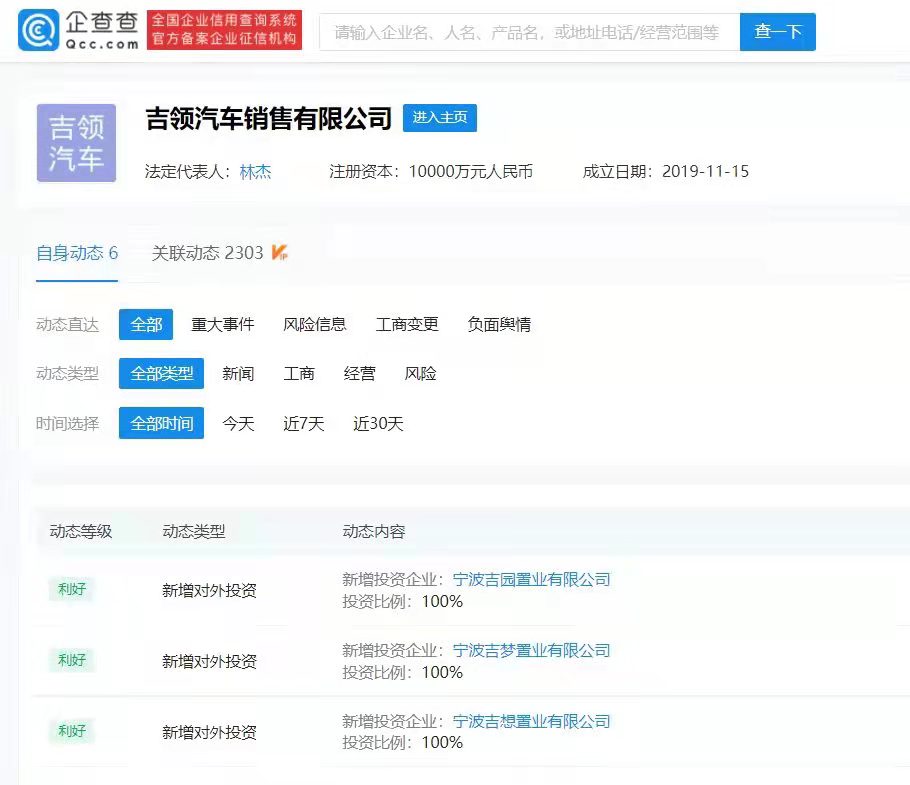The width and height of the screenshot is (910, 785).
Task: Open 宁波吉想置业有限公司 link
Action: pyautogui.click(x=532, y=721)
